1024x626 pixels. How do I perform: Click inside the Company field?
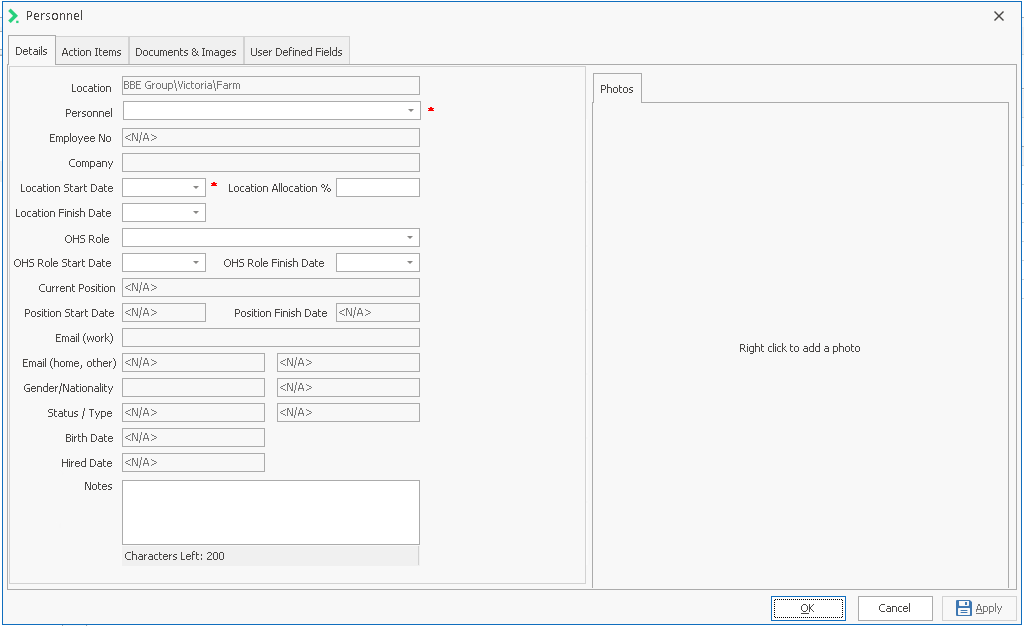click(x=270, y=162)
